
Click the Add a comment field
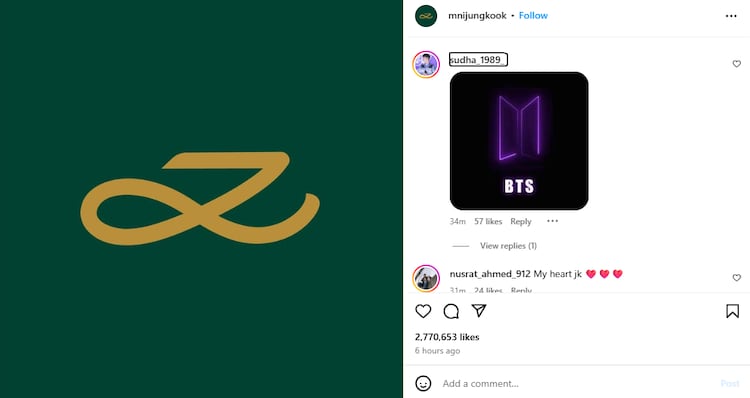[576, 383]
